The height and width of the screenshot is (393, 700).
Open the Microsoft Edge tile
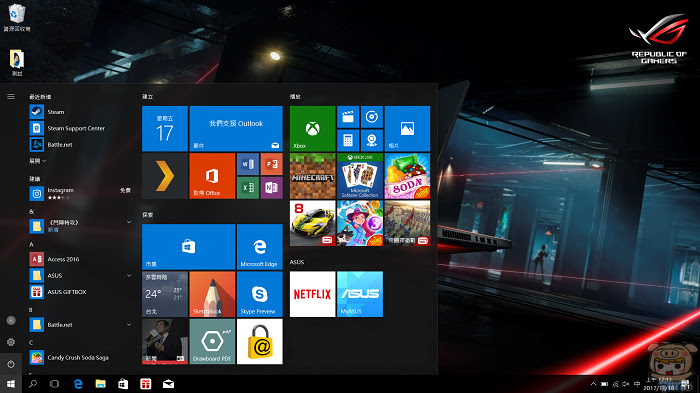[260, 247]
